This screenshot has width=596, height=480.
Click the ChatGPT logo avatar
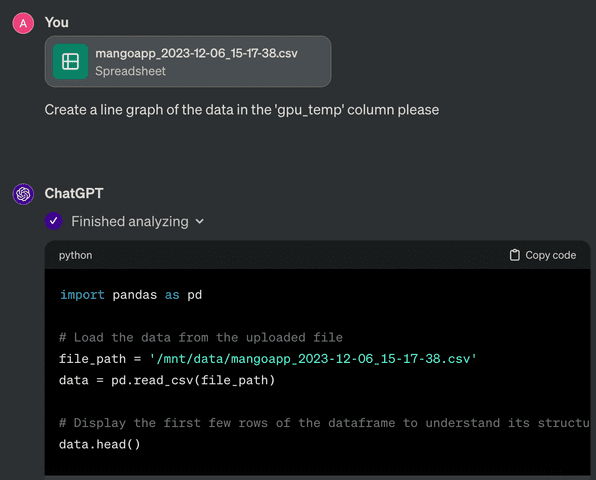click(x=23, y=194)
